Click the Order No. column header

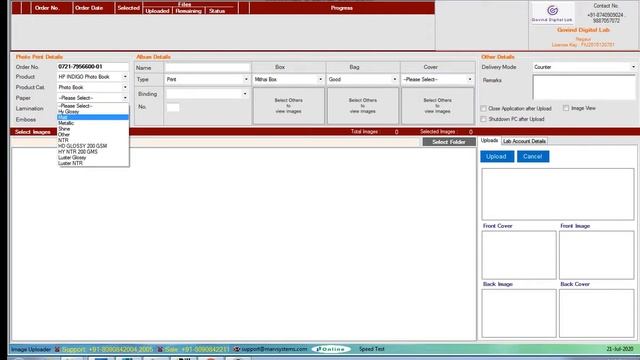coord(47,8)
